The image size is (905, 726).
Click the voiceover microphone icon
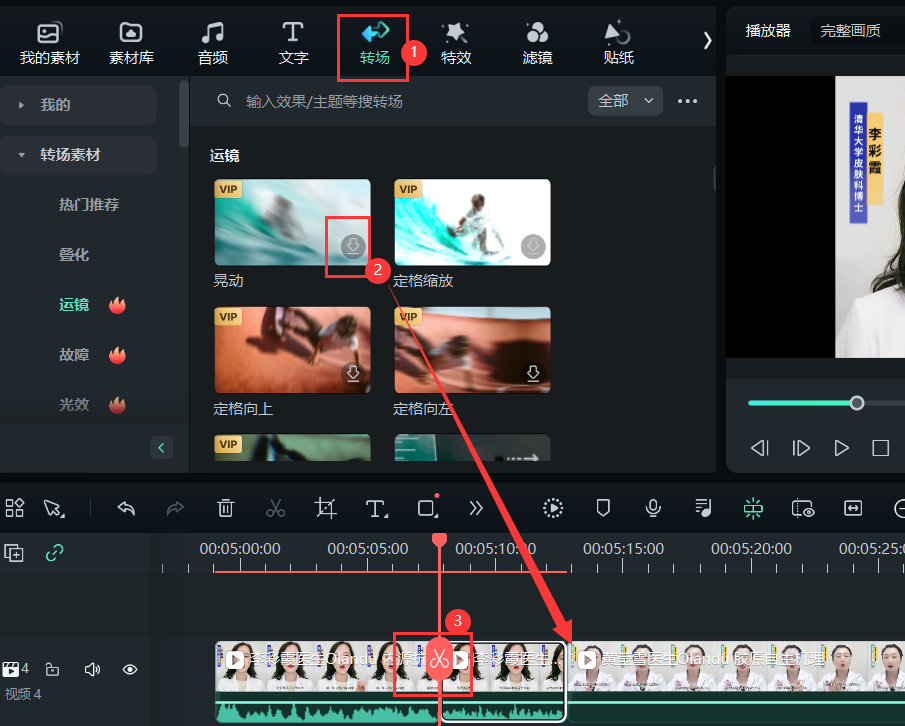(x=653, y=508)
